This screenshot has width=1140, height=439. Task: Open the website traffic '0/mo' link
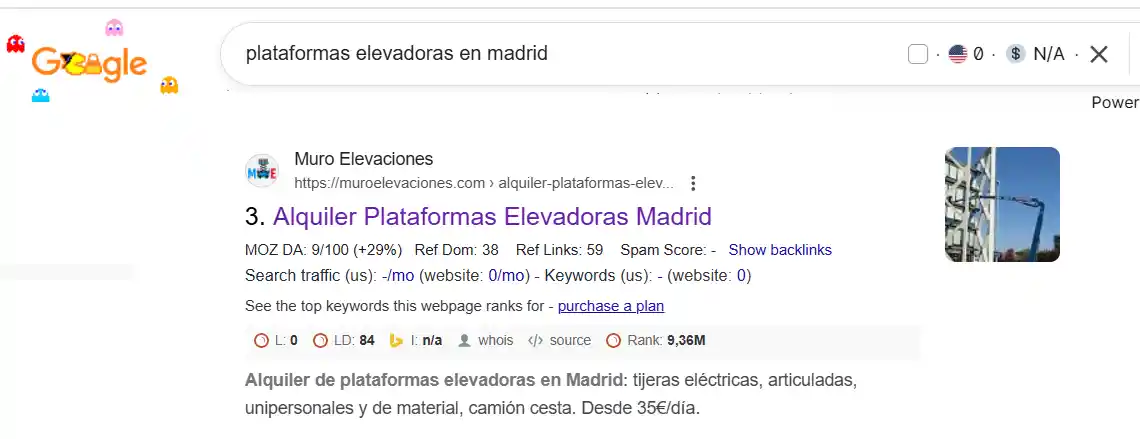coord(507,276)
